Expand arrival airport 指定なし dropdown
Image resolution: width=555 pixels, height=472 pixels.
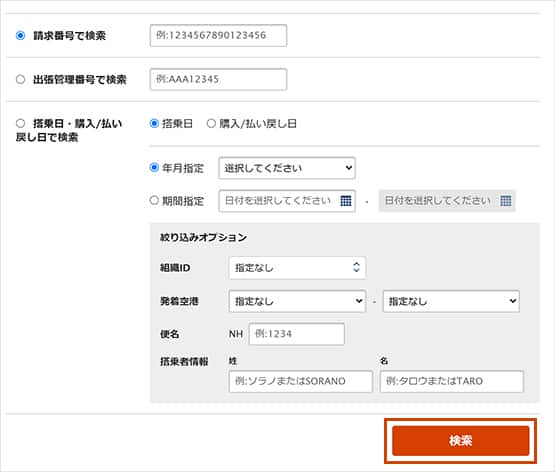tap(451, 301)
